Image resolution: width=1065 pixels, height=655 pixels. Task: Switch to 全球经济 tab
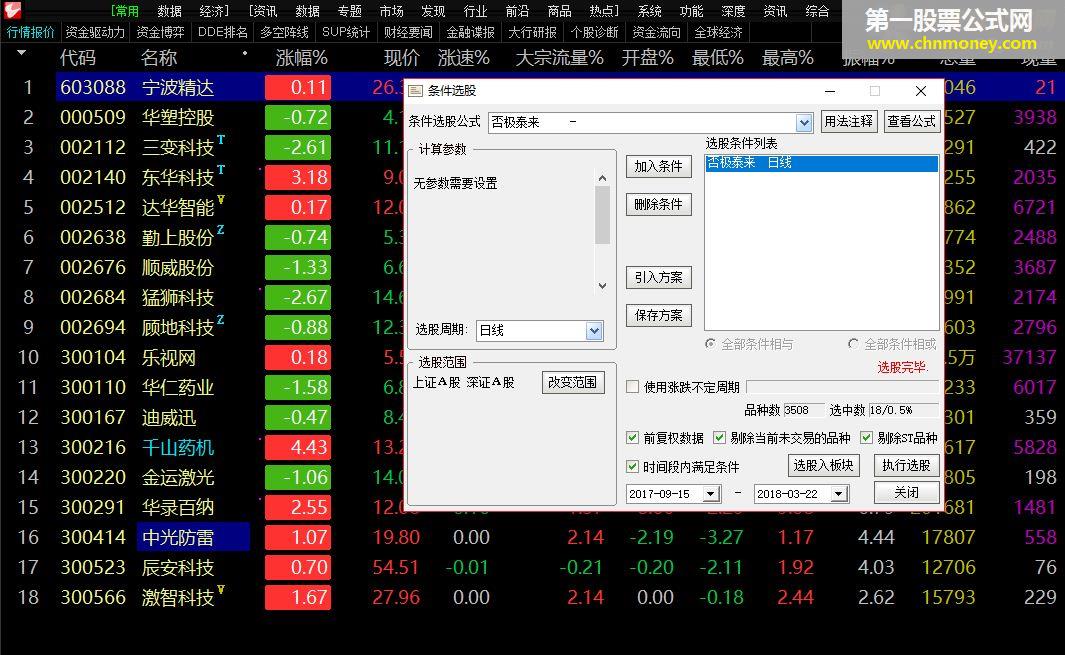coord(718,32)
